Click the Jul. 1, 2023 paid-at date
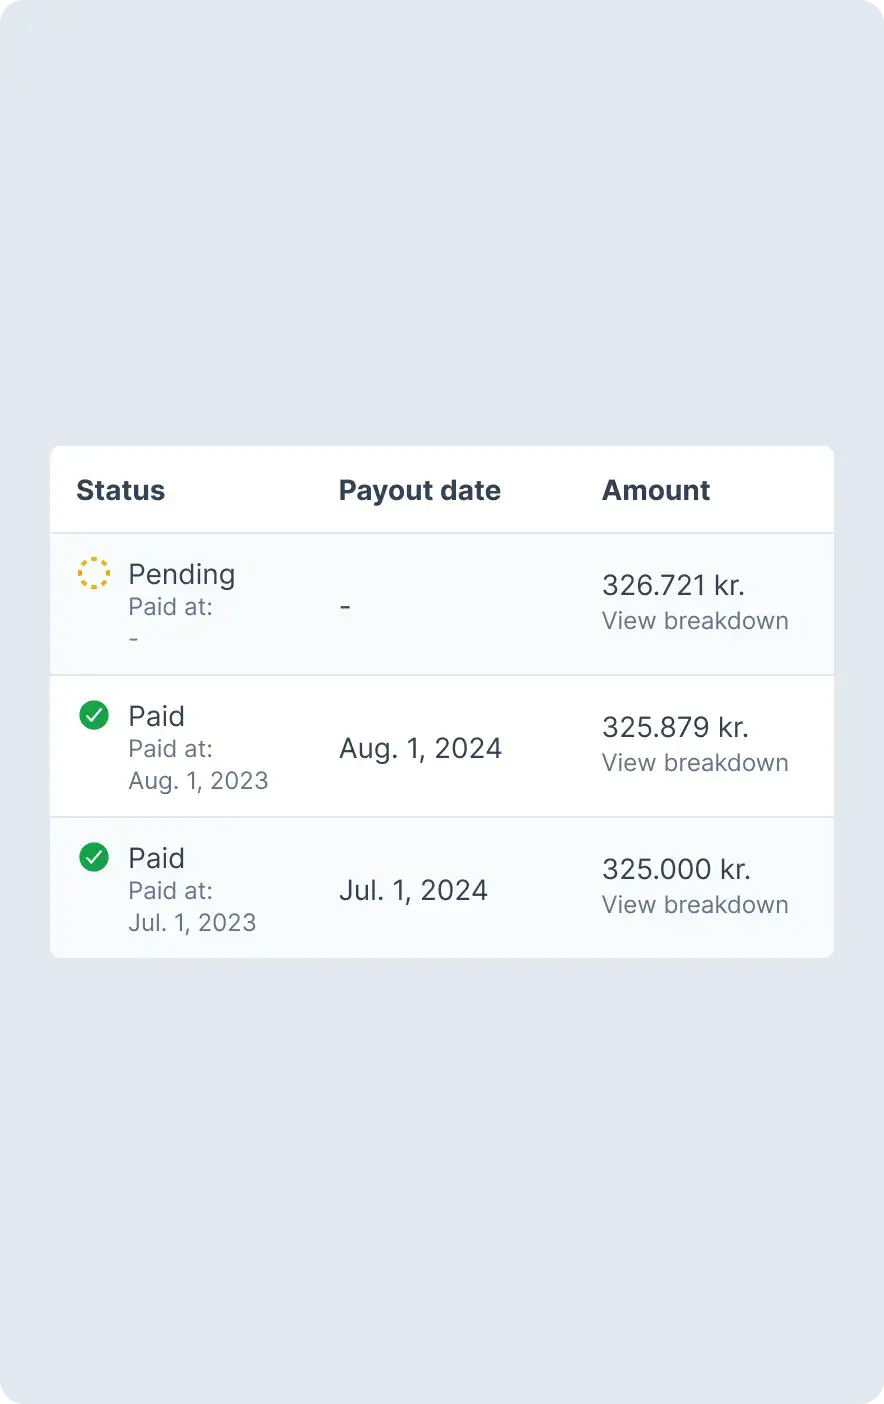Viewport: 884px width, 1404px height. [192, 923]
